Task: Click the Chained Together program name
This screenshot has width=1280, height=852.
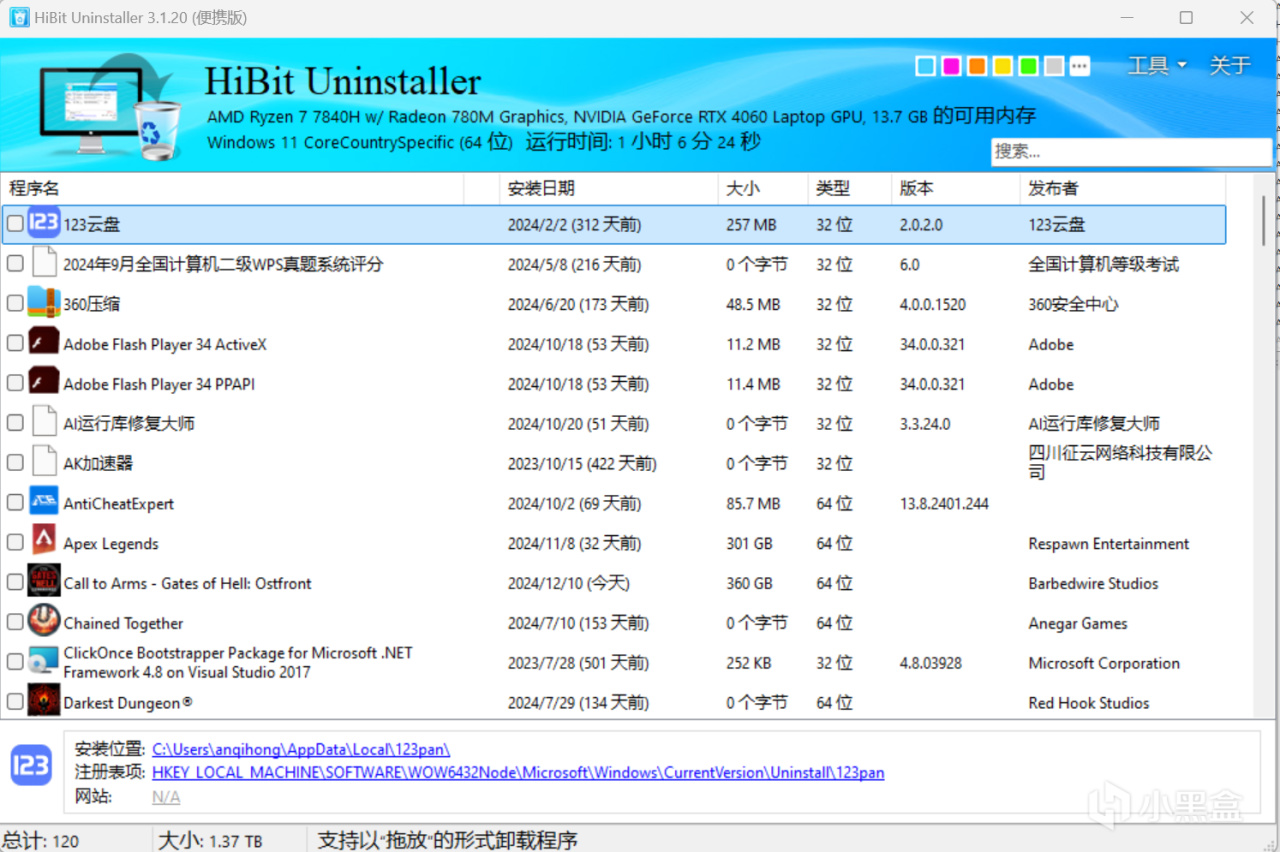Action: click(123, 623)
